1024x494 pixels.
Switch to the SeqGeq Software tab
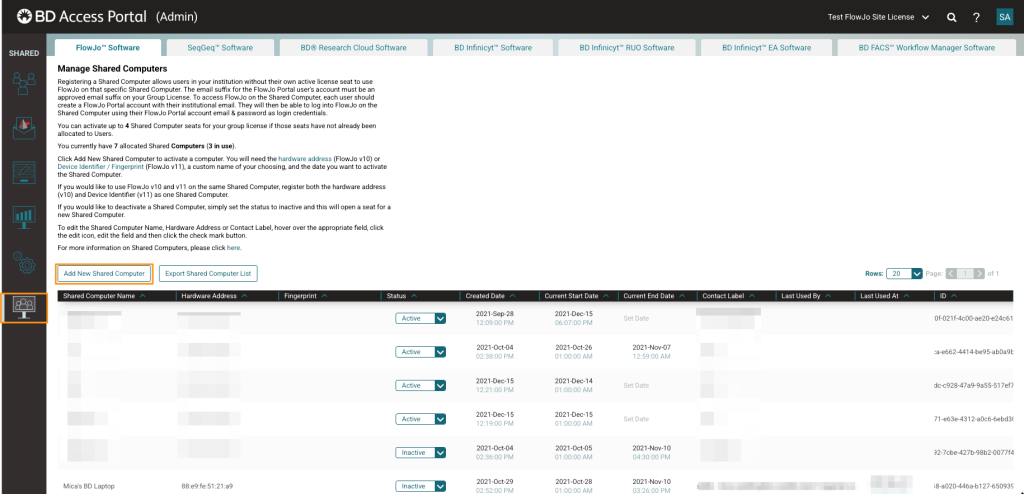[x=220, y=47]
